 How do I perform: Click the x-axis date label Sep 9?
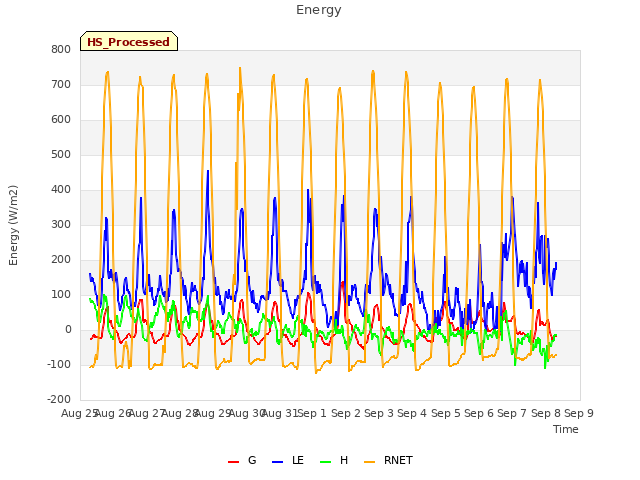[x=579, y=413]
